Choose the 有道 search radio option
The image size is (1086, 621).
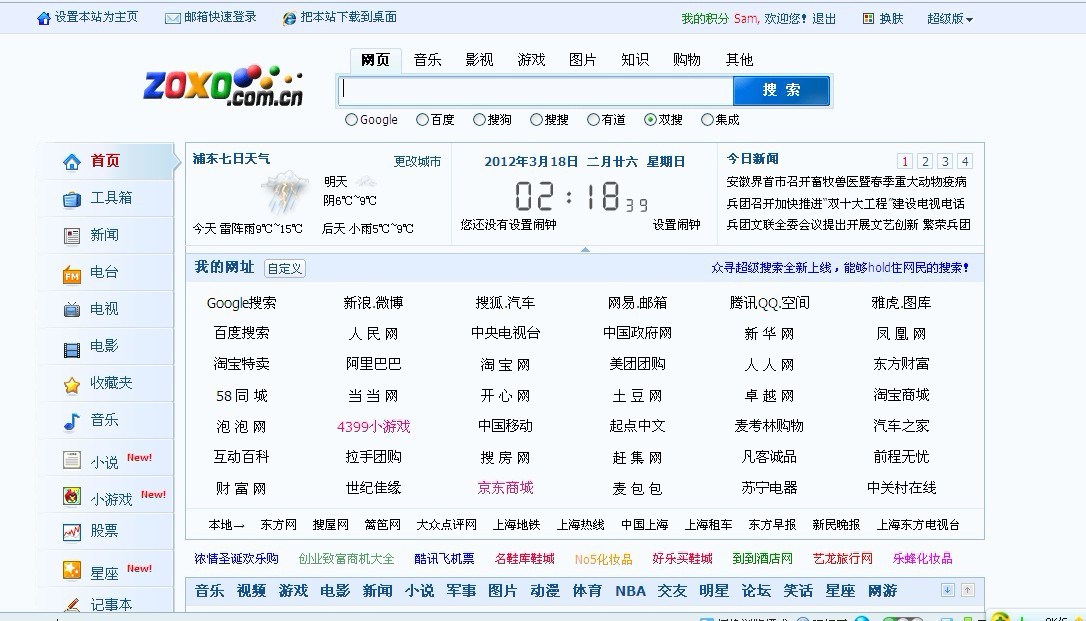tap(593, 120)
